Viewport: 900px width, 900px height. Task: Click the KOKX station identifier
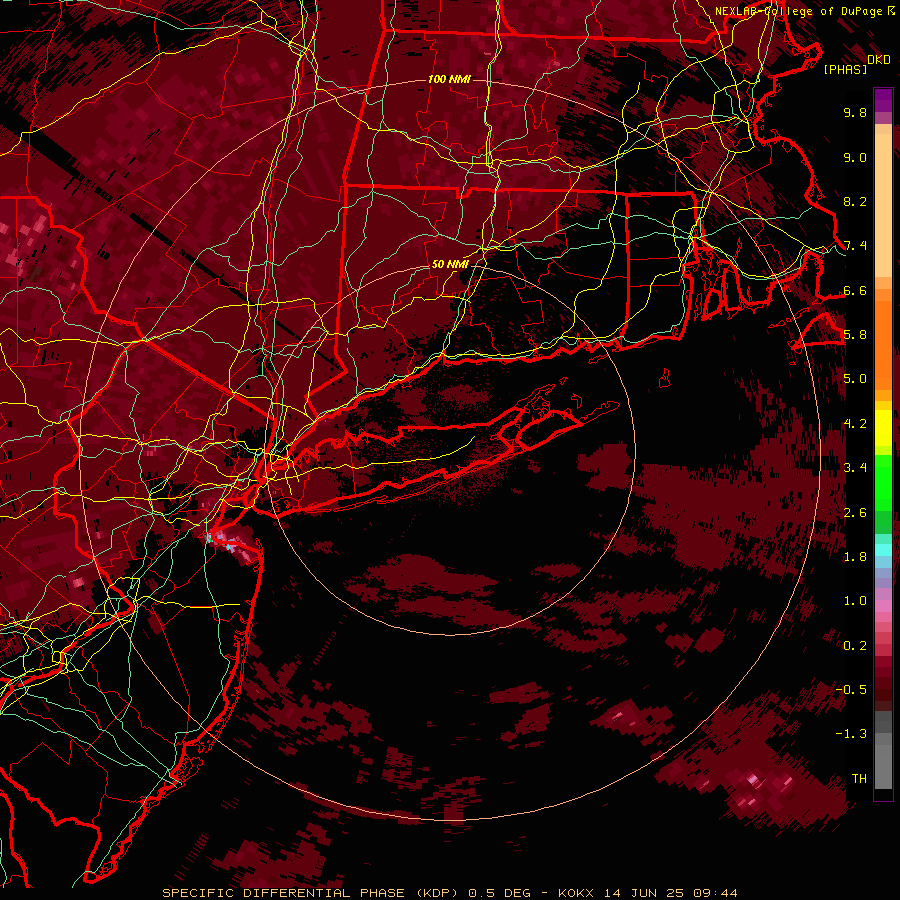[x=578, y=893]
